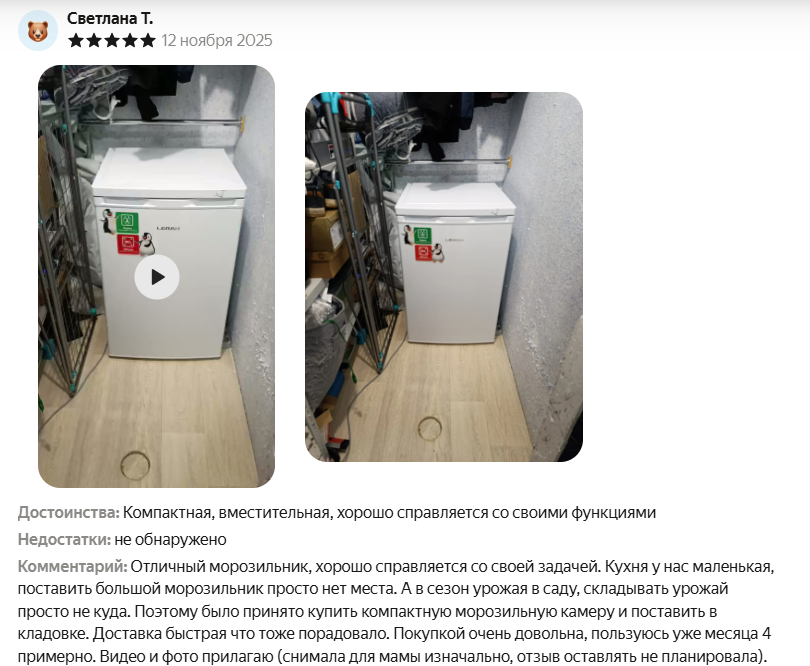Click the LERAN logo in the video preview
The width and height of the screenshot is (810, 666).
click(x=168, y=228)
